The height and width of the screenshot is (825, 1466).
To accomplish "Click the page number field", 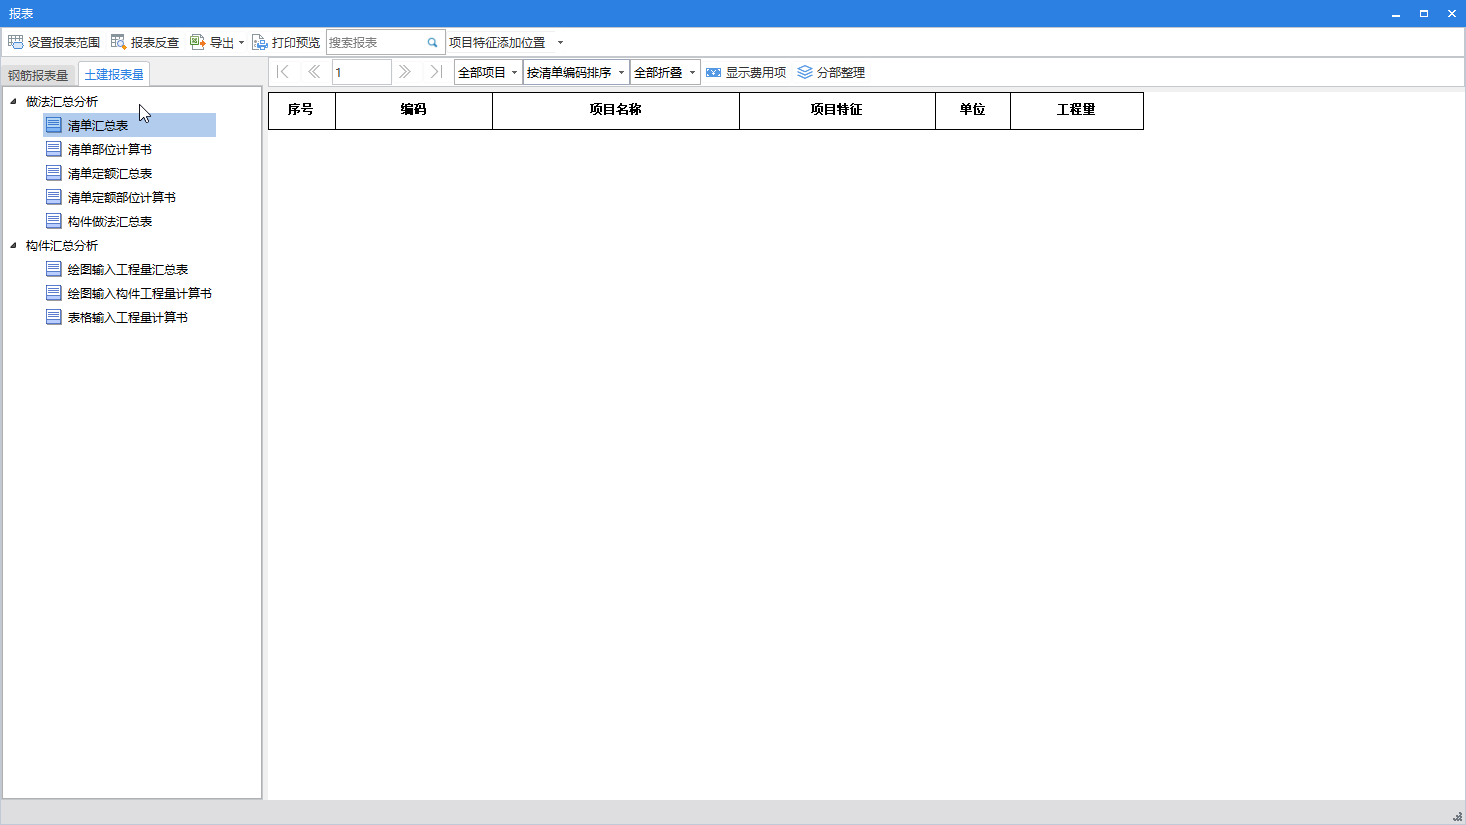I will [361, 72].
